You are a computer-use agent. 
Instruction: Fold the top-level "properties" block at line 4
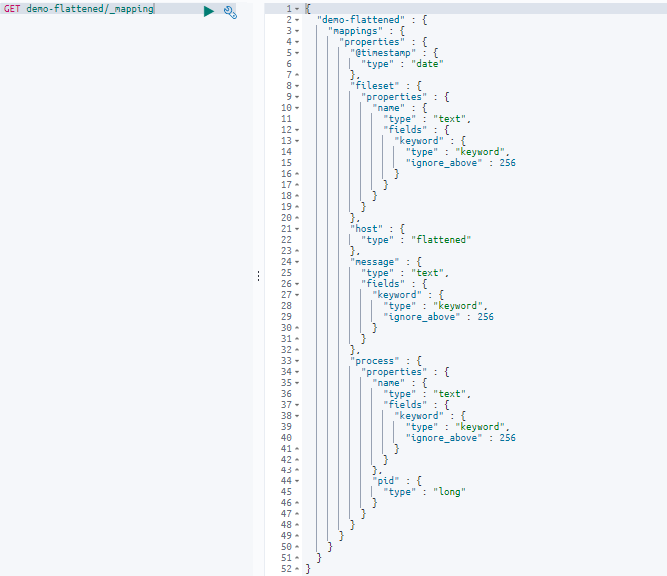coord(297,42)
